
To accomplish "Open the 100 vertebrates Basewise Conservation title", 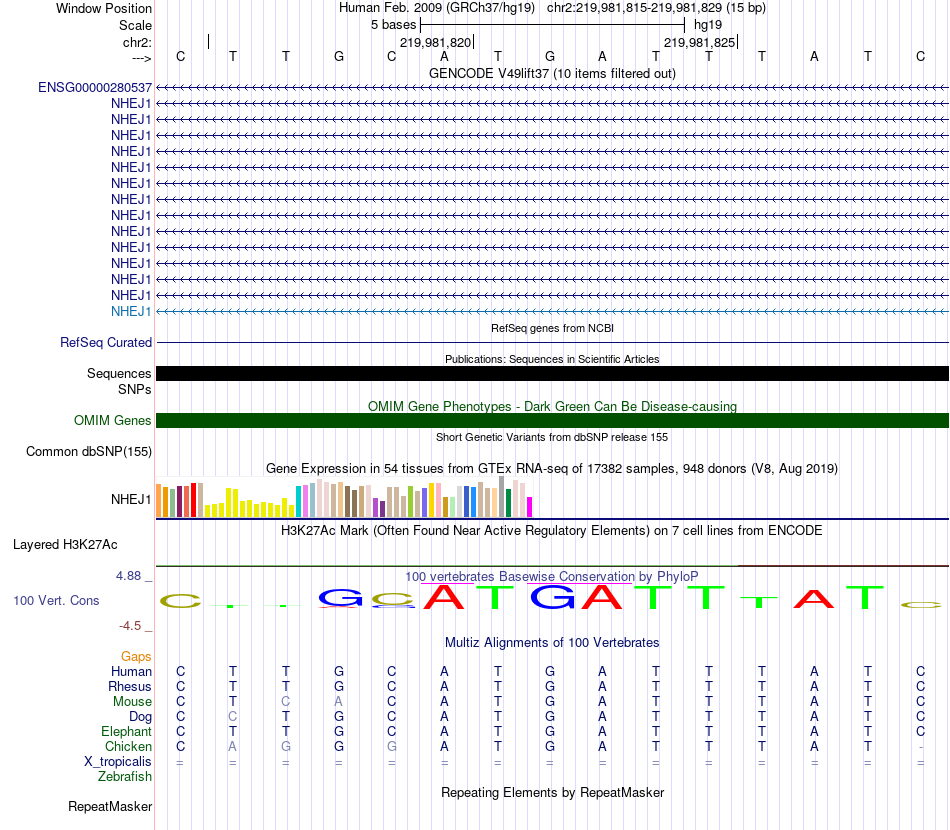I will click(x=552, y=576).
